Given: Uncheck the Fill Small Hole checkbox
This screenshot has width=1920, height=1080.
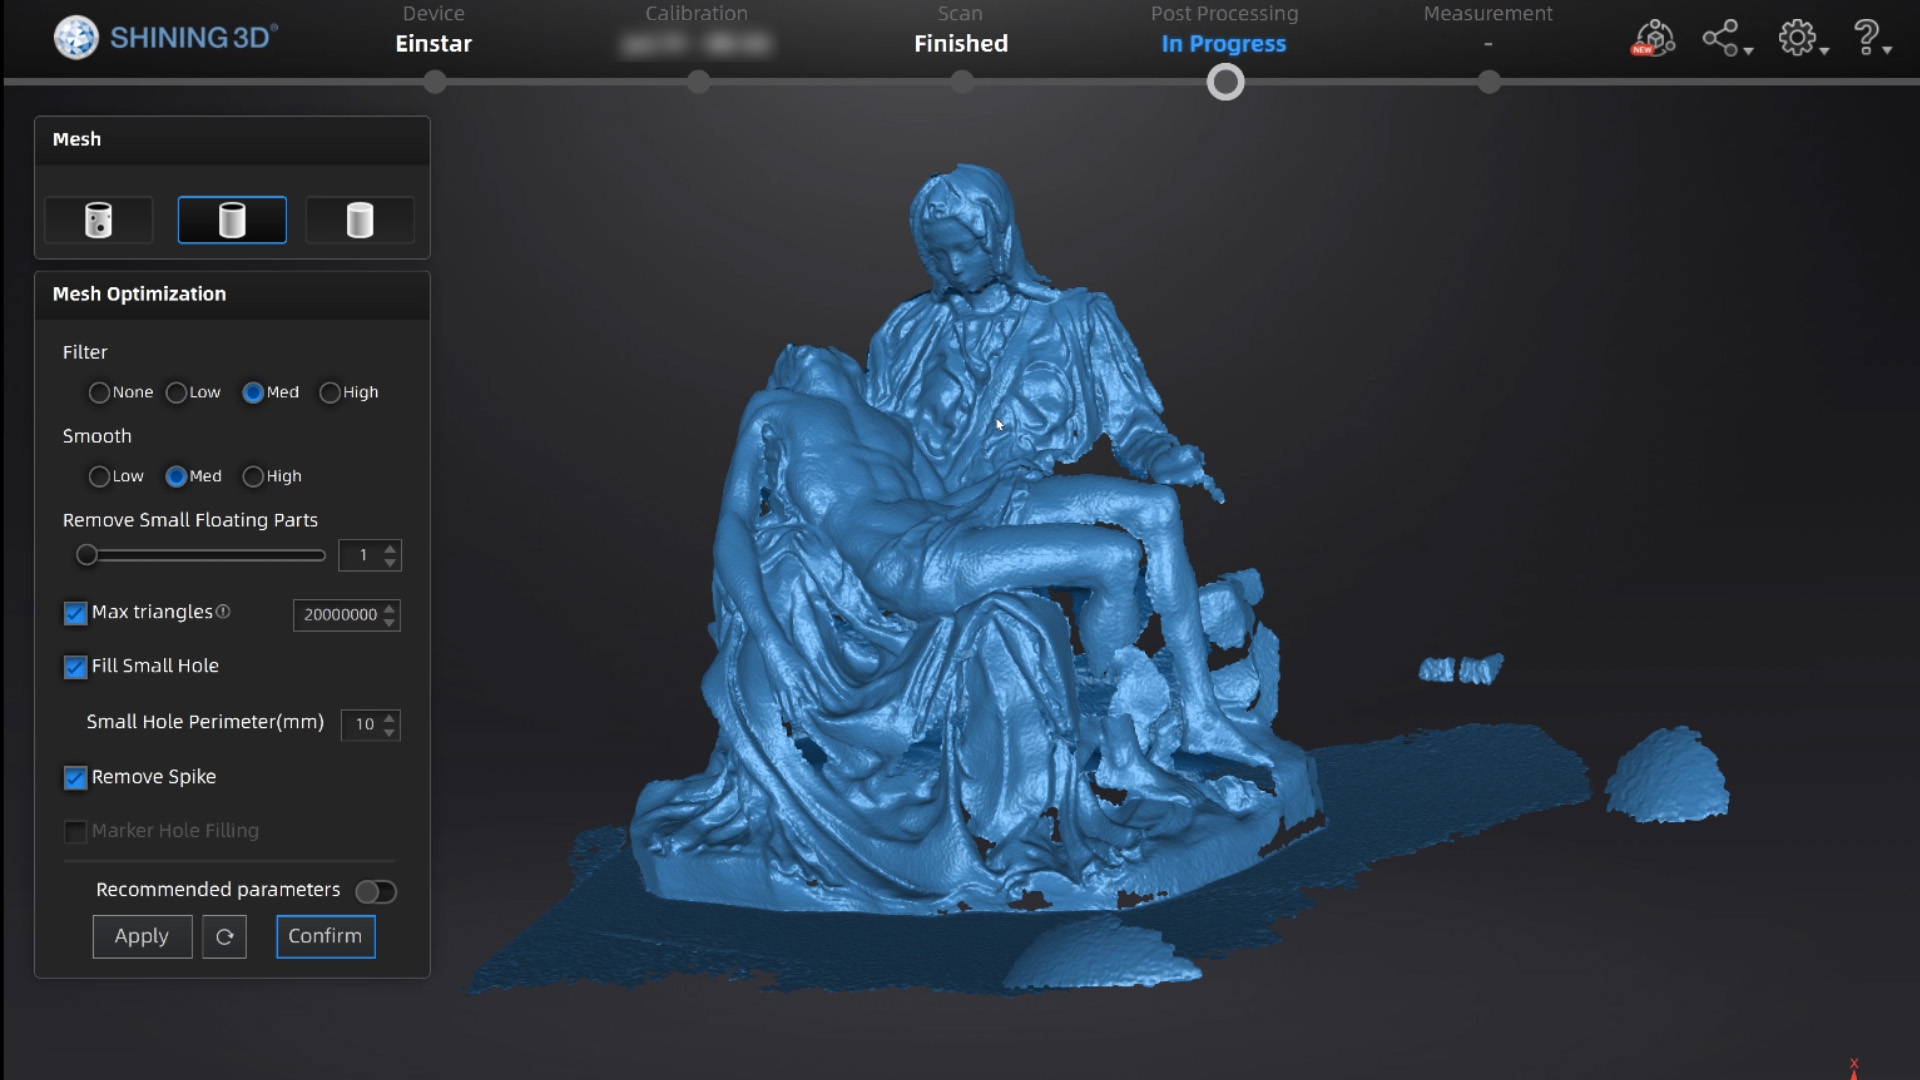Looking at the screenshot, I should pyautogui.click(x=75, y=667).
